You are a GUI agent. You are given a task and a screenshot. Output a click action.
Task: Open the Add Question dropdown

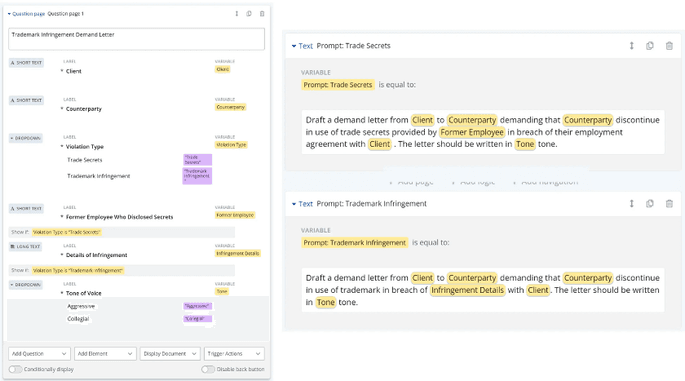click(x=39, y=353)
